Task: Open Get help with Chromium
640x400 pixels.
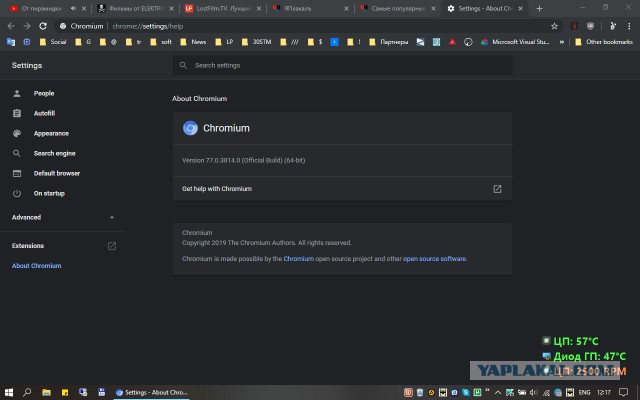Action: pos(342,189)
